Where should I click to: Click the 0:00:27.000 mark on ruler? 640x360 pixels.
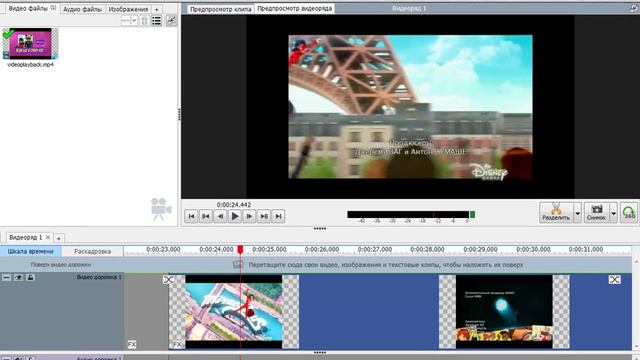tap(375, 249)
